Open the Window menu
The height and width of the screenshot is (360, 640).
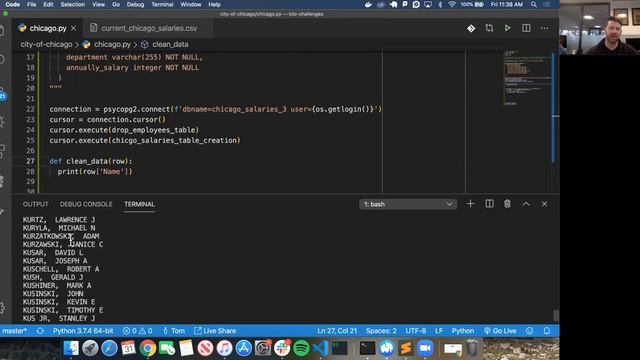point(191,4)
